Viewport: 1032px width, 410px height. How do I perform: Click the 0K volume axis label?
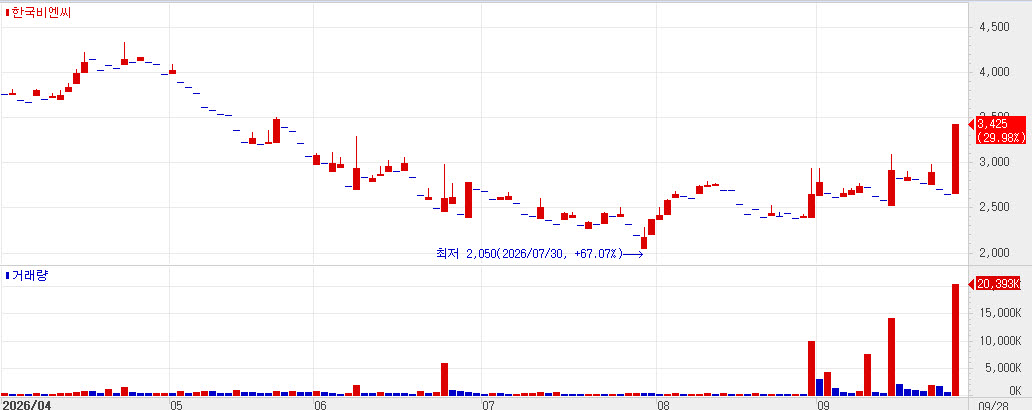coord(1015,390)
